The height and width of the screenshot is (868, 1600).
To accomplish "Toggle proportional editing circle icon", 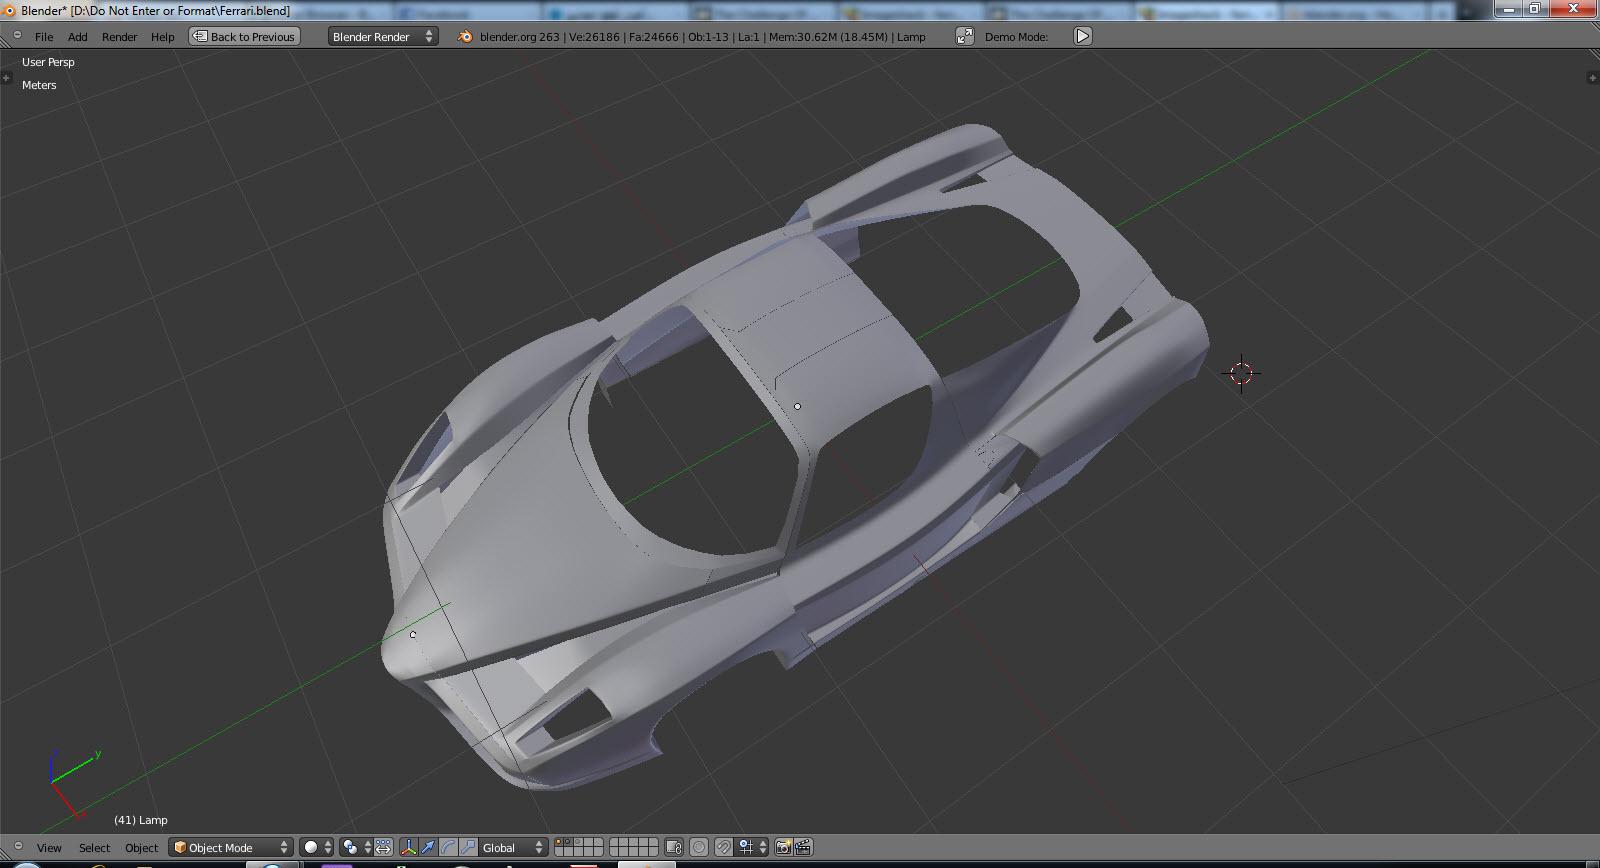I will pyautogui.click(x=698, y=847).
